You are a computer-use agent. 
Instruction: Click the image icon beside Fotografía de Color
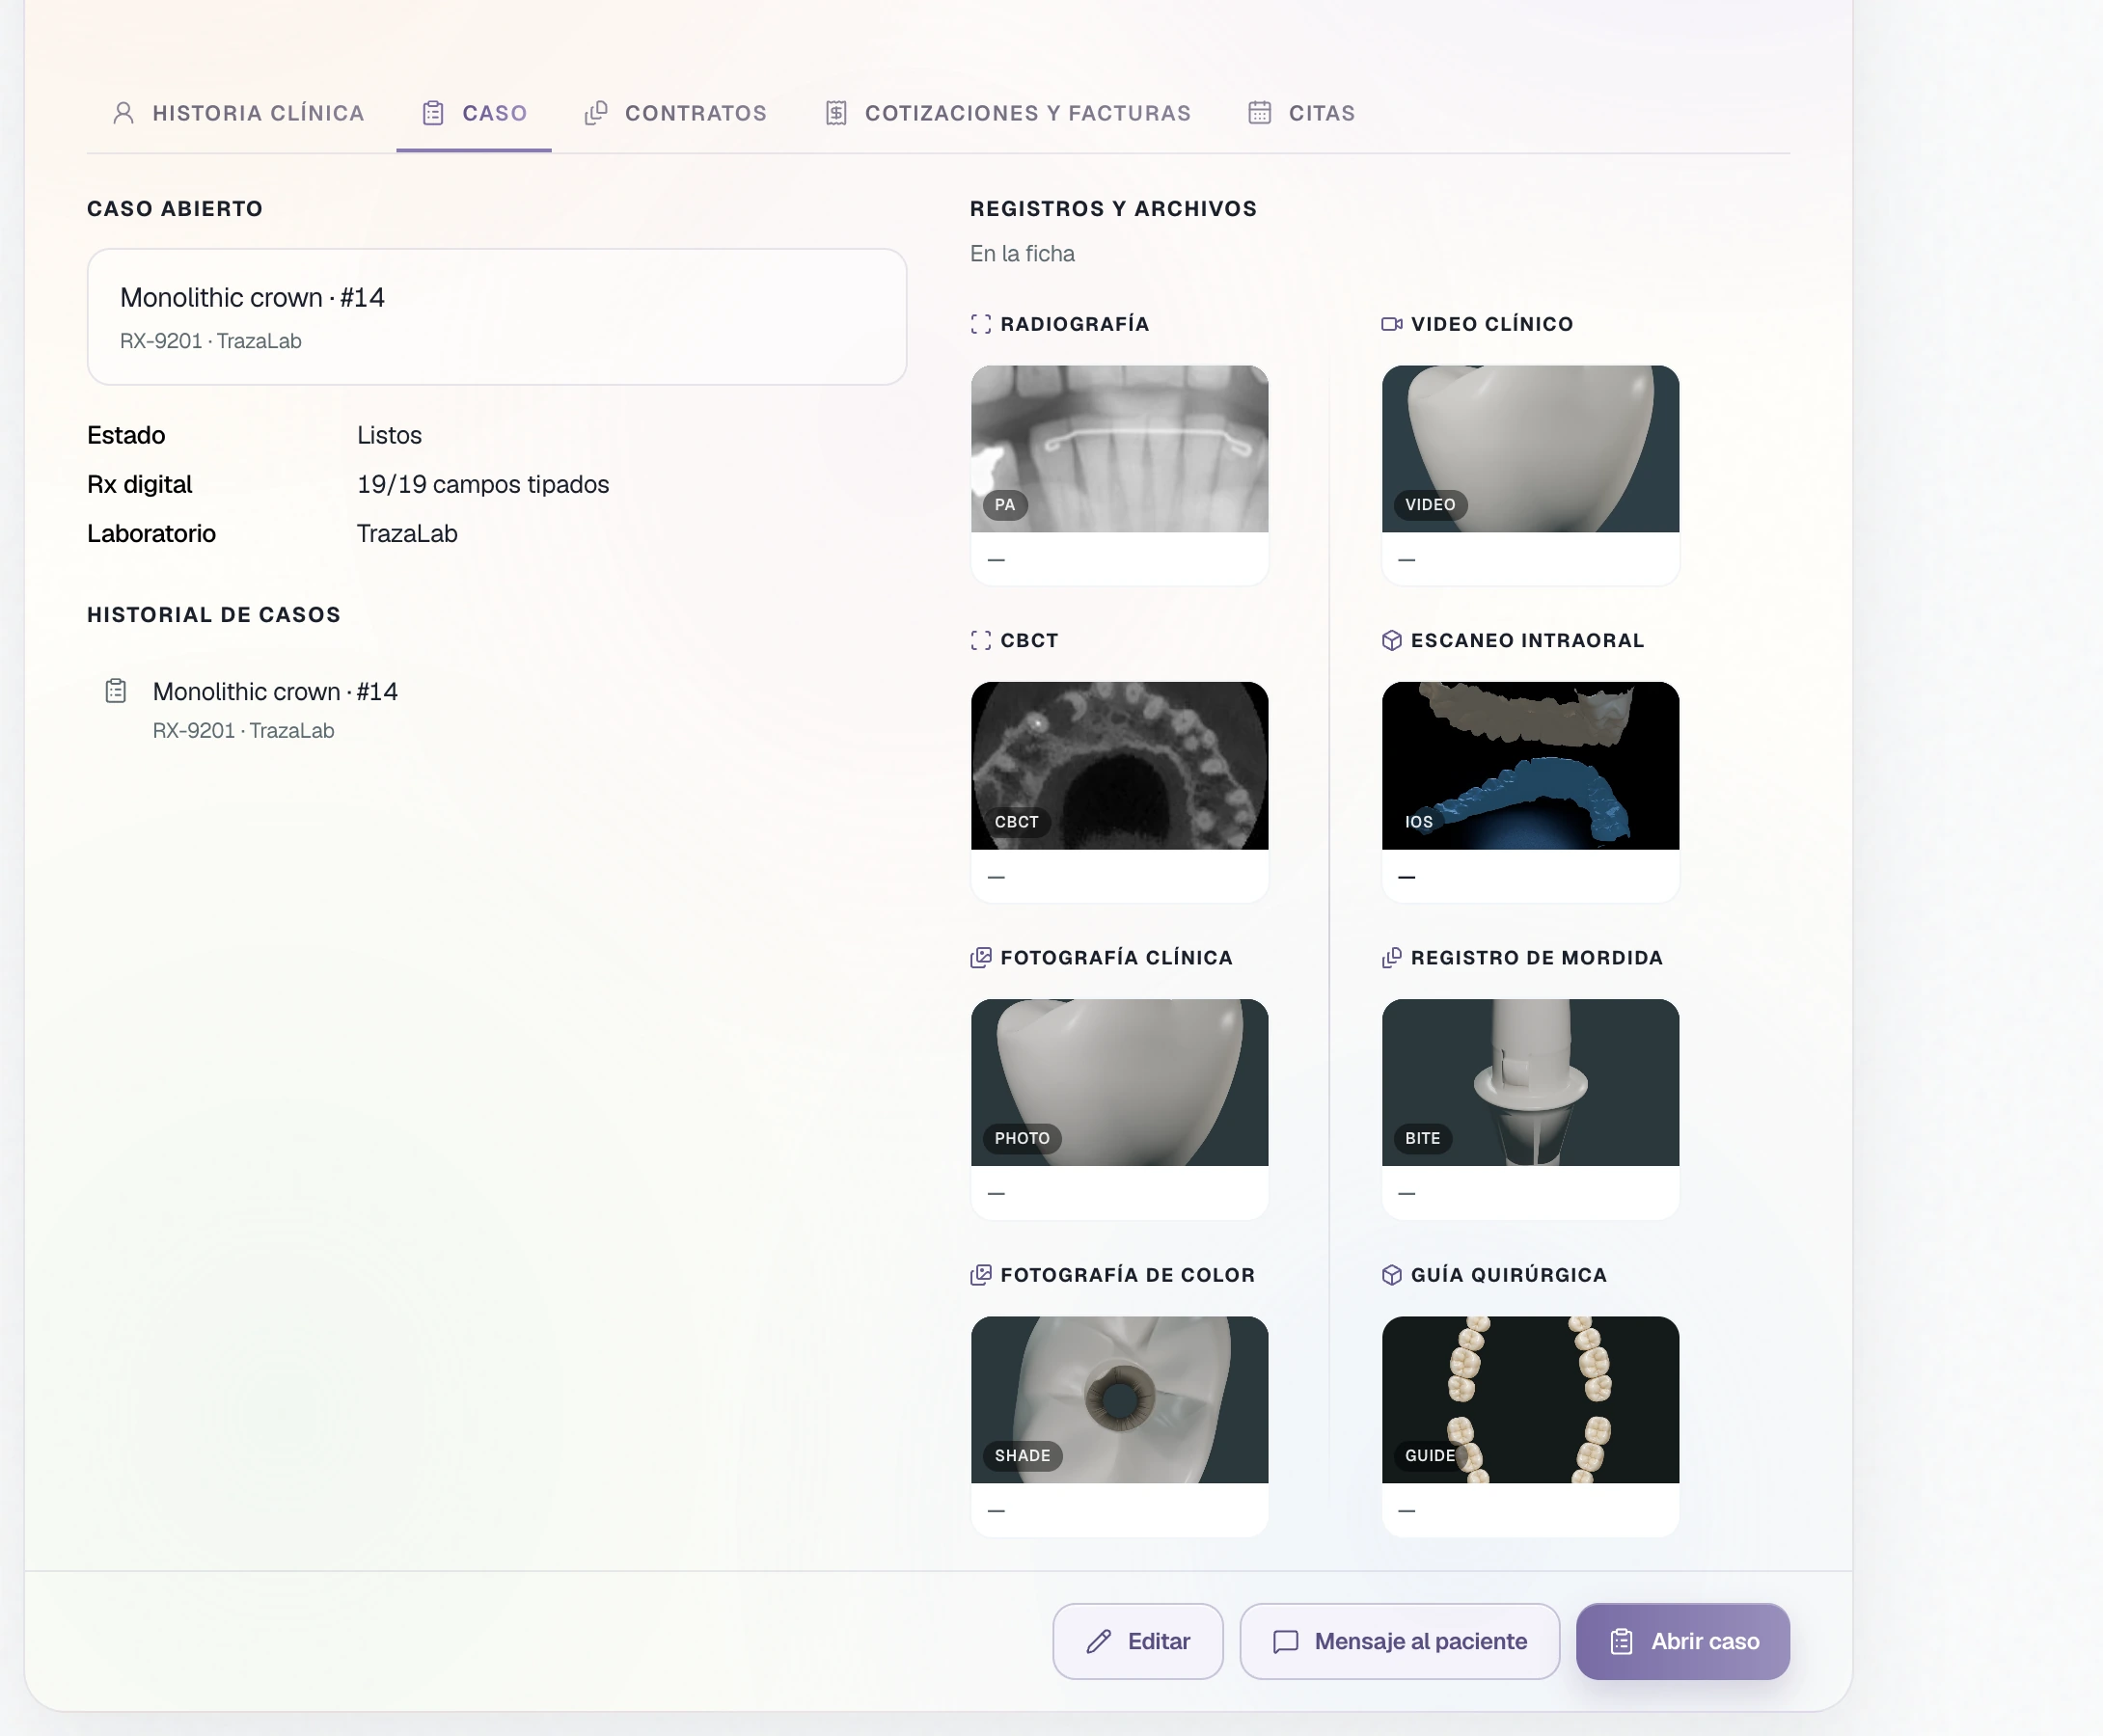981,1275
